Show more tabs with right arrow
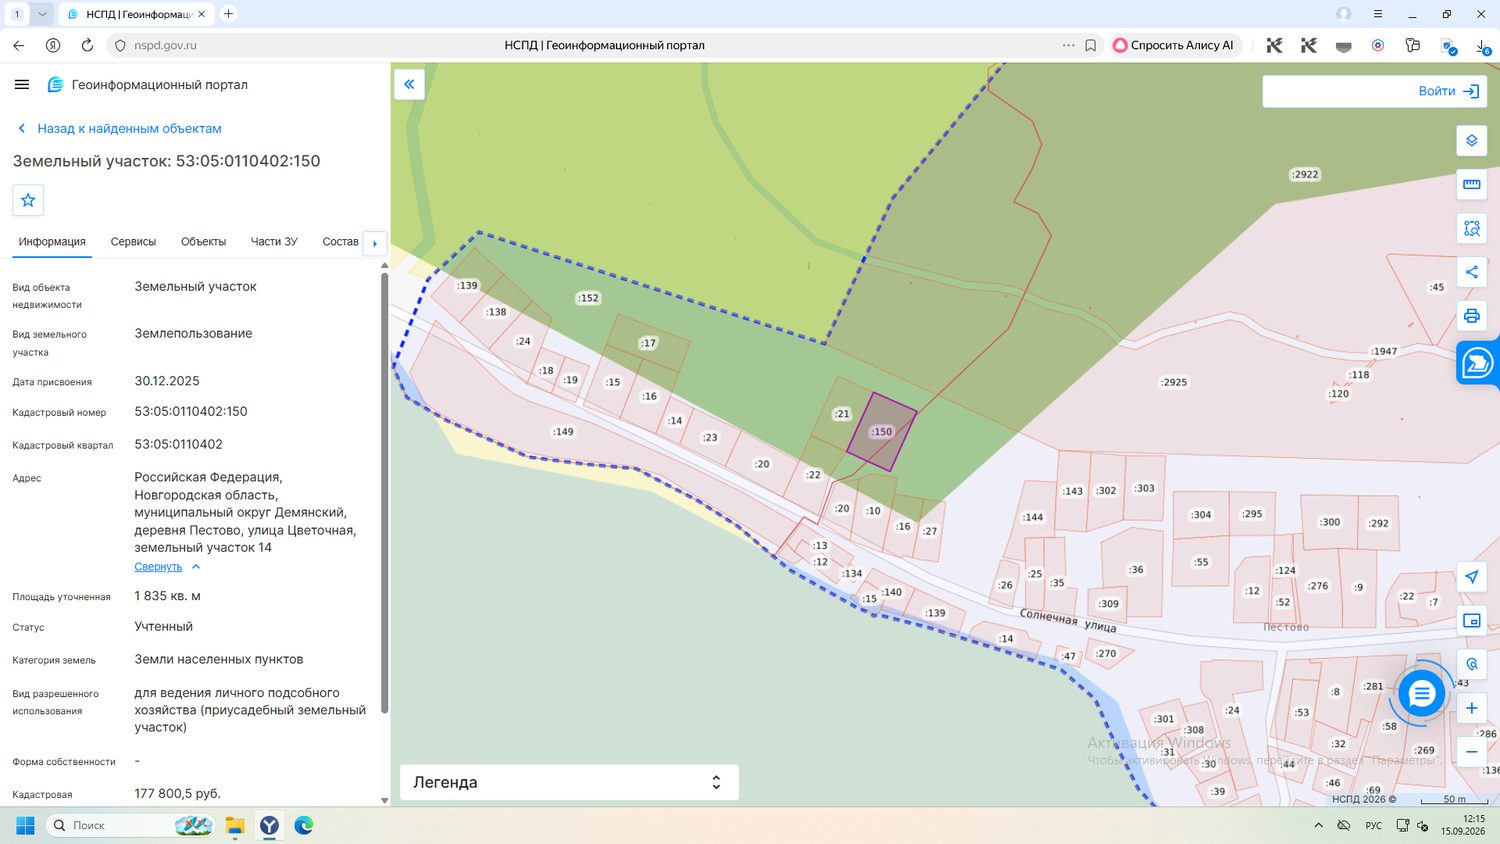 click(374, 243)
